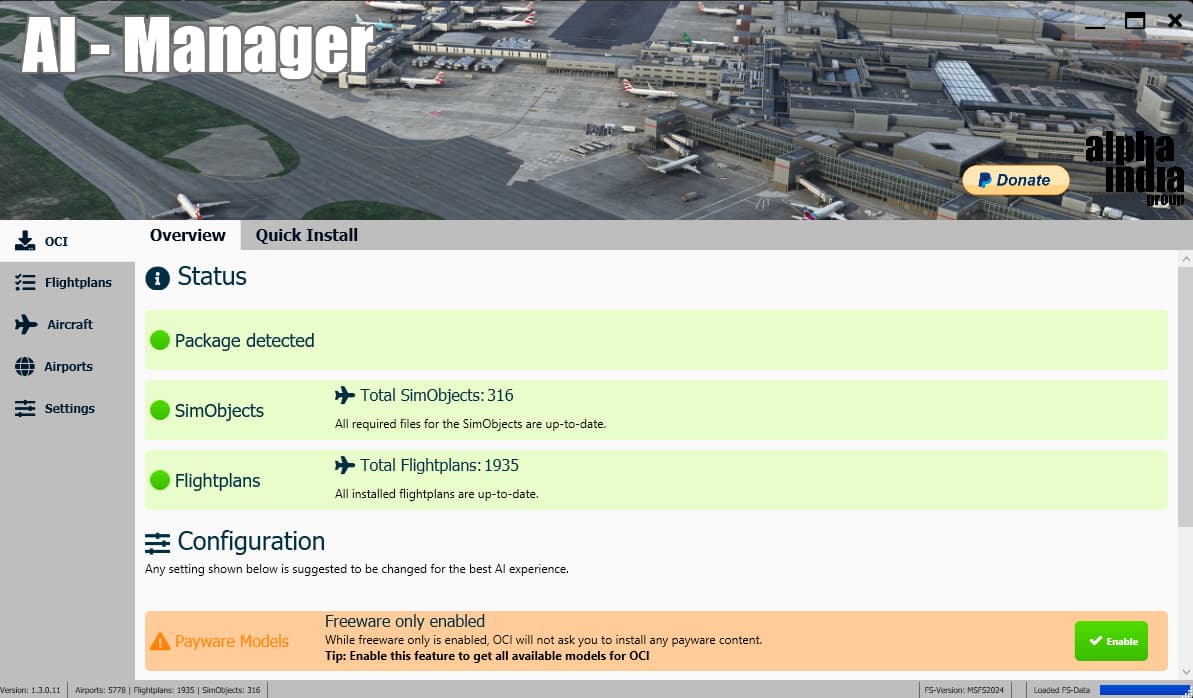The image size is (1193, 698).
Task: Click the Payware Models warning triangle icon
Action: [160, 642]
